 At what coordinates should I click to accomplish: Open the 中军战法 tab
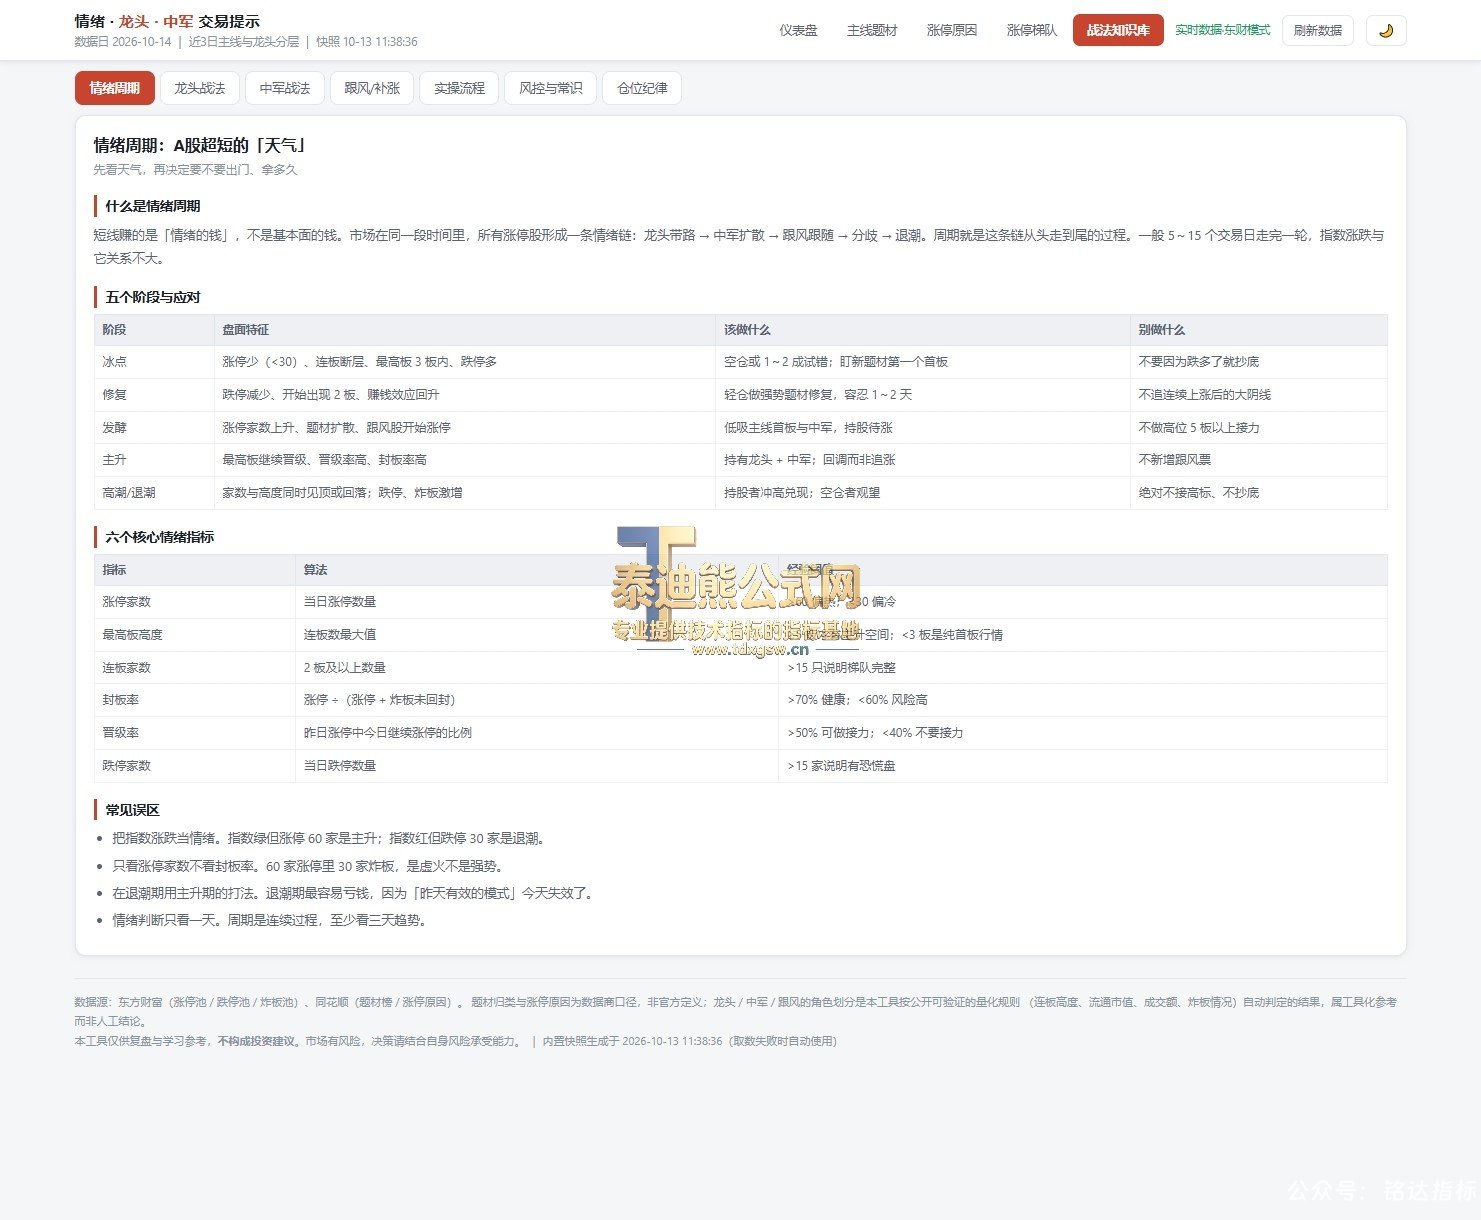click(x=285, y=88)
